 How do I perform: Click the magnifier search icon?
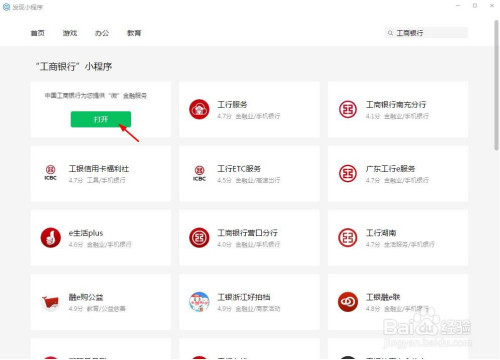[x=390, y=33]
